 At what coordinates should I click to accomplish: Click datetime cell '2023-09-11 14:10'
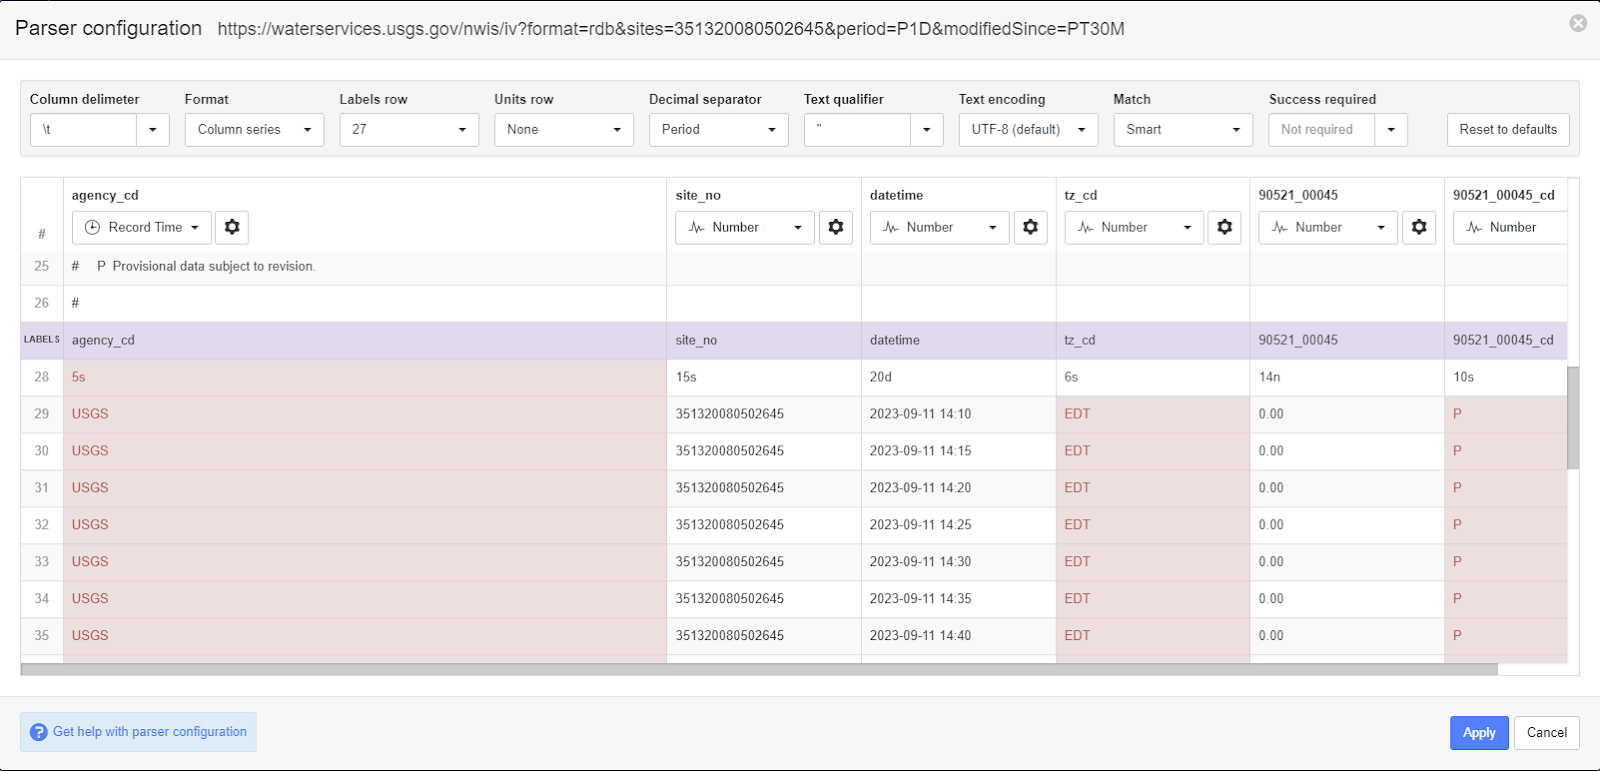click(958, 414)
